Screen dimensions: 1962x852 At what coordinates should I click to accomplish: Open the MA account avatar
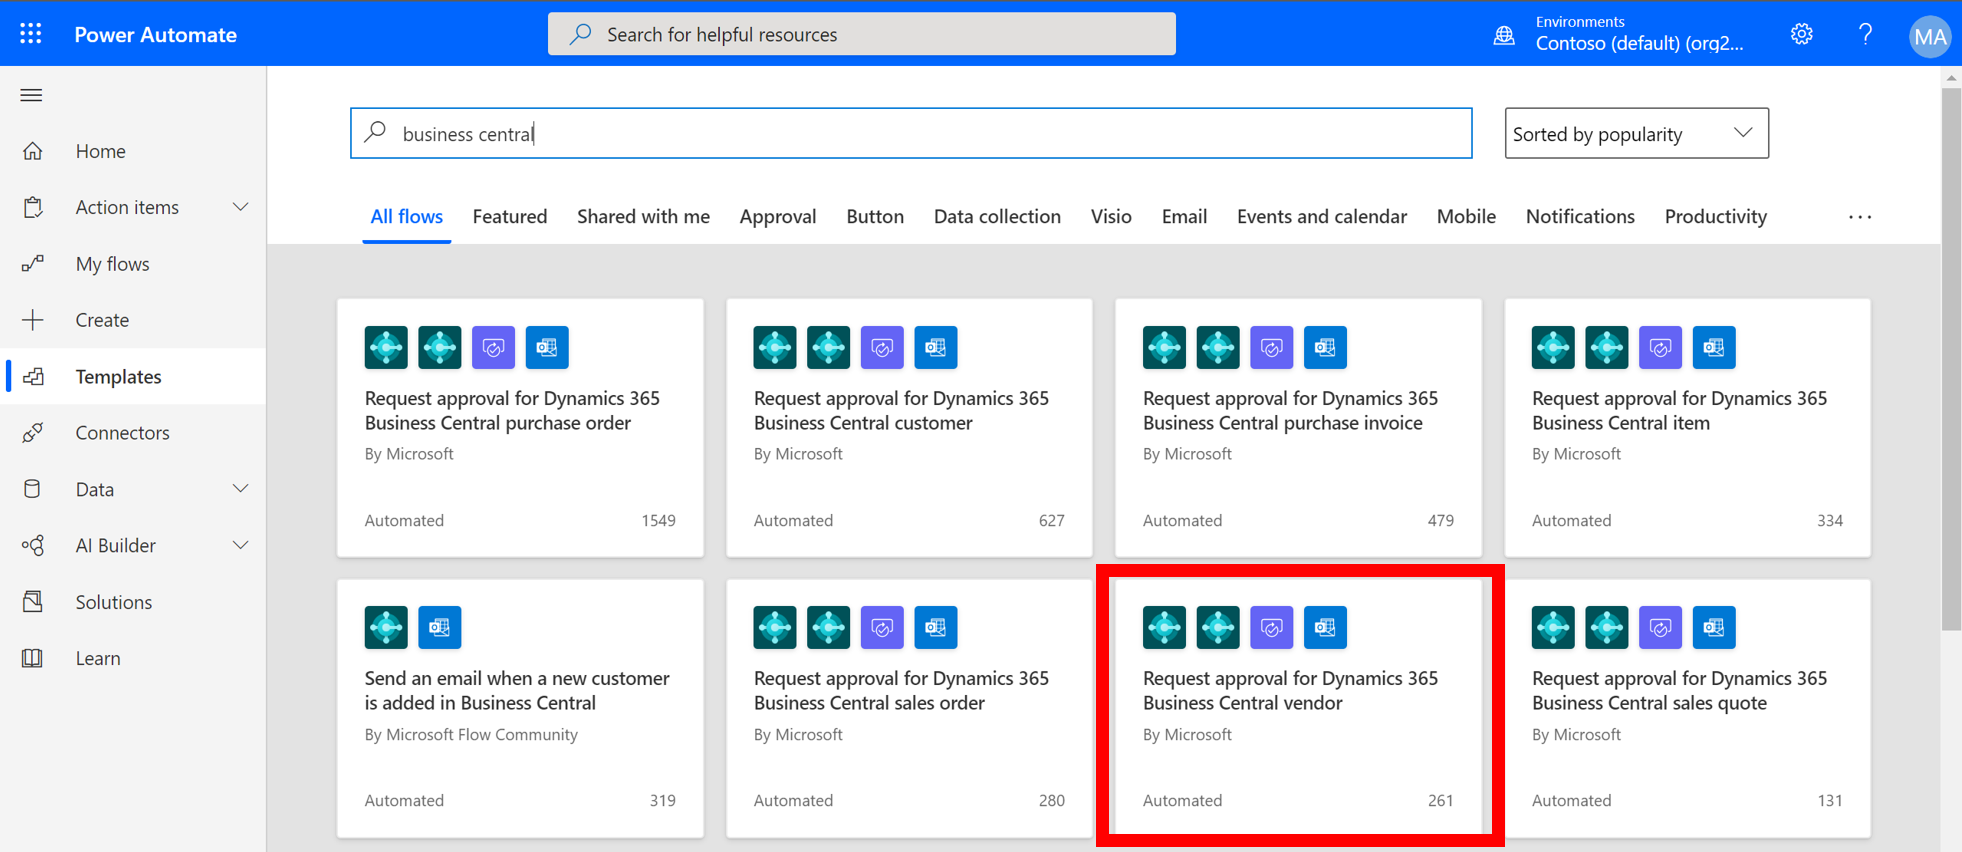pos(1929,37)
